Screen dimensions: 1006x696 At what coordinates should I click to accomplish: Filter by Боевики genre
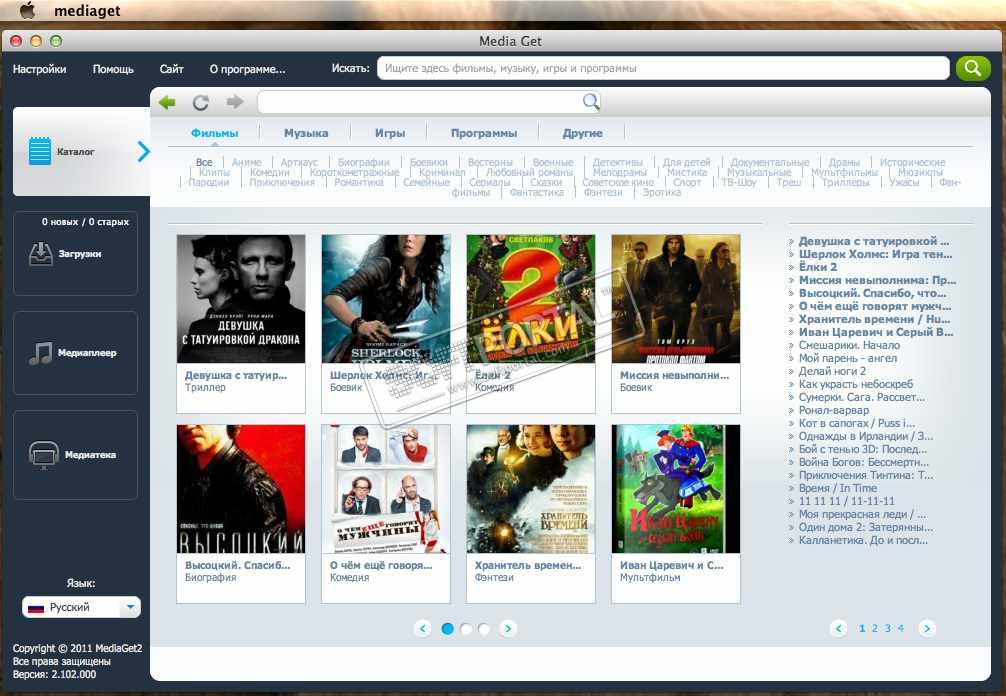point(429,162)
